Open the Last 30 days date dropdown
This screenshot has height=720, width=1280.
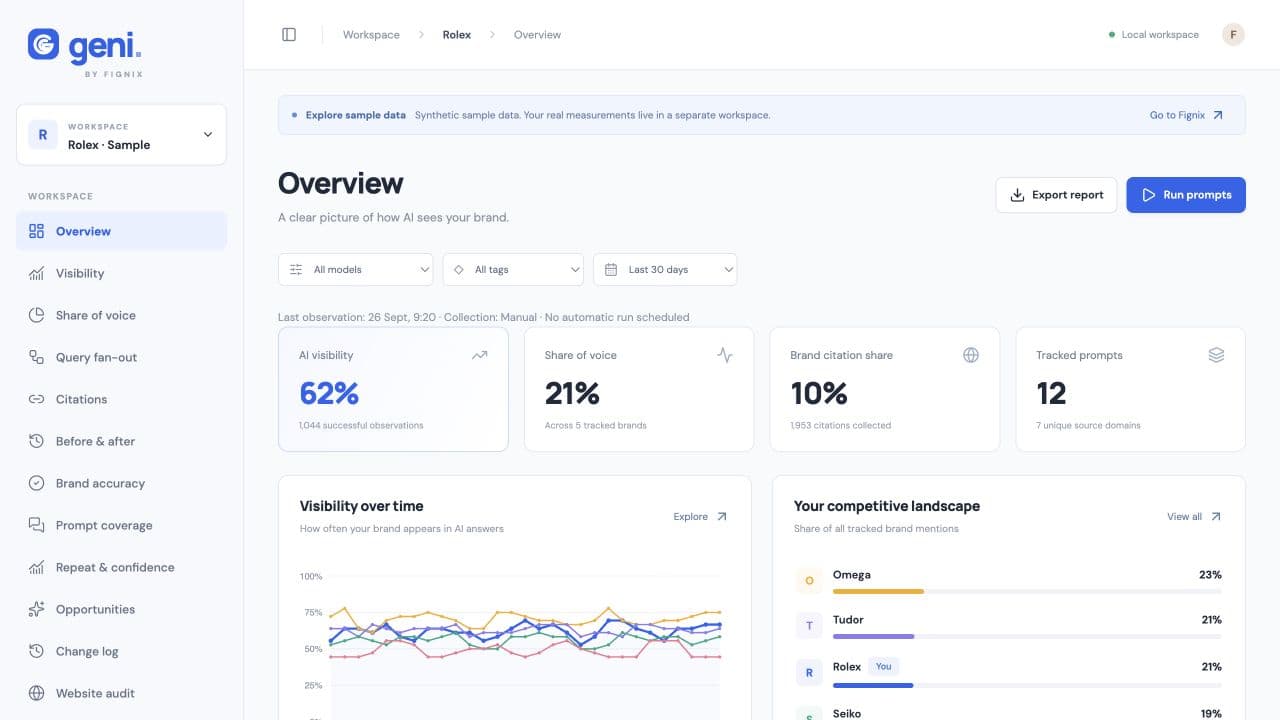[665, 270]
